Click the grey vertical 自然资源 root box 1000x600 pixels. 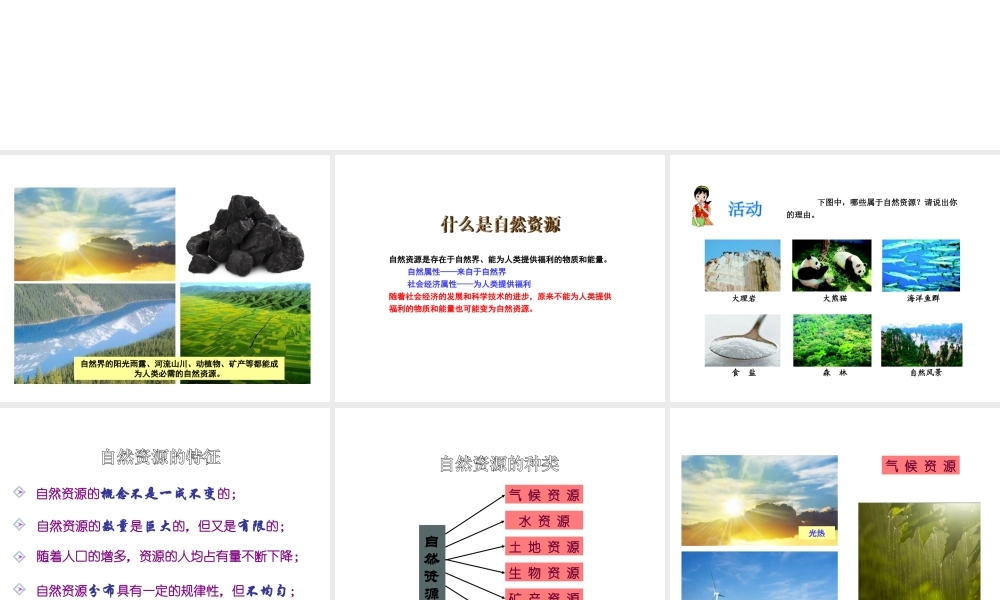click(432, 563)
